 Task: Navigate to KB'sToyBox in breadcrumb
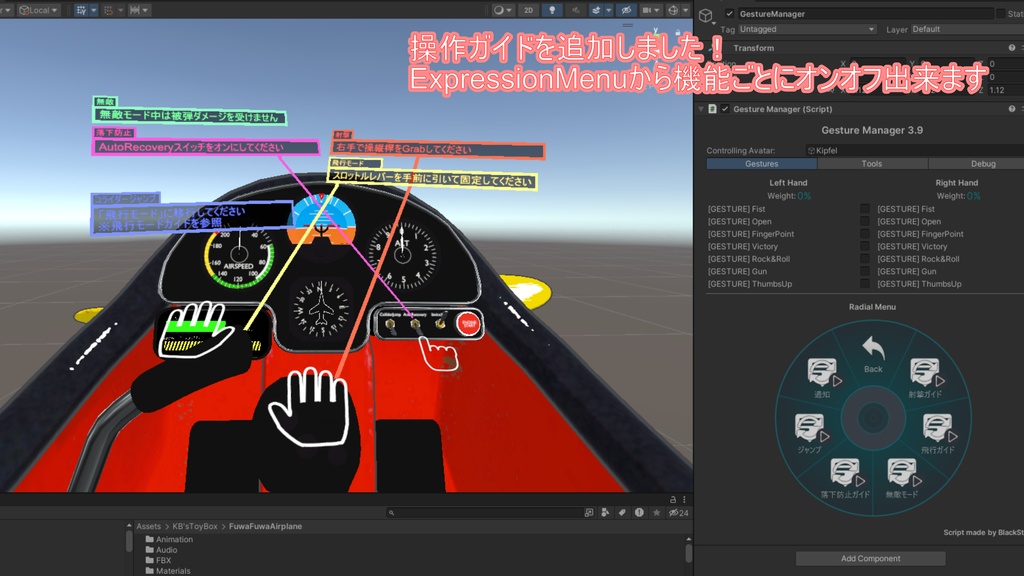[x=195, y=526]
